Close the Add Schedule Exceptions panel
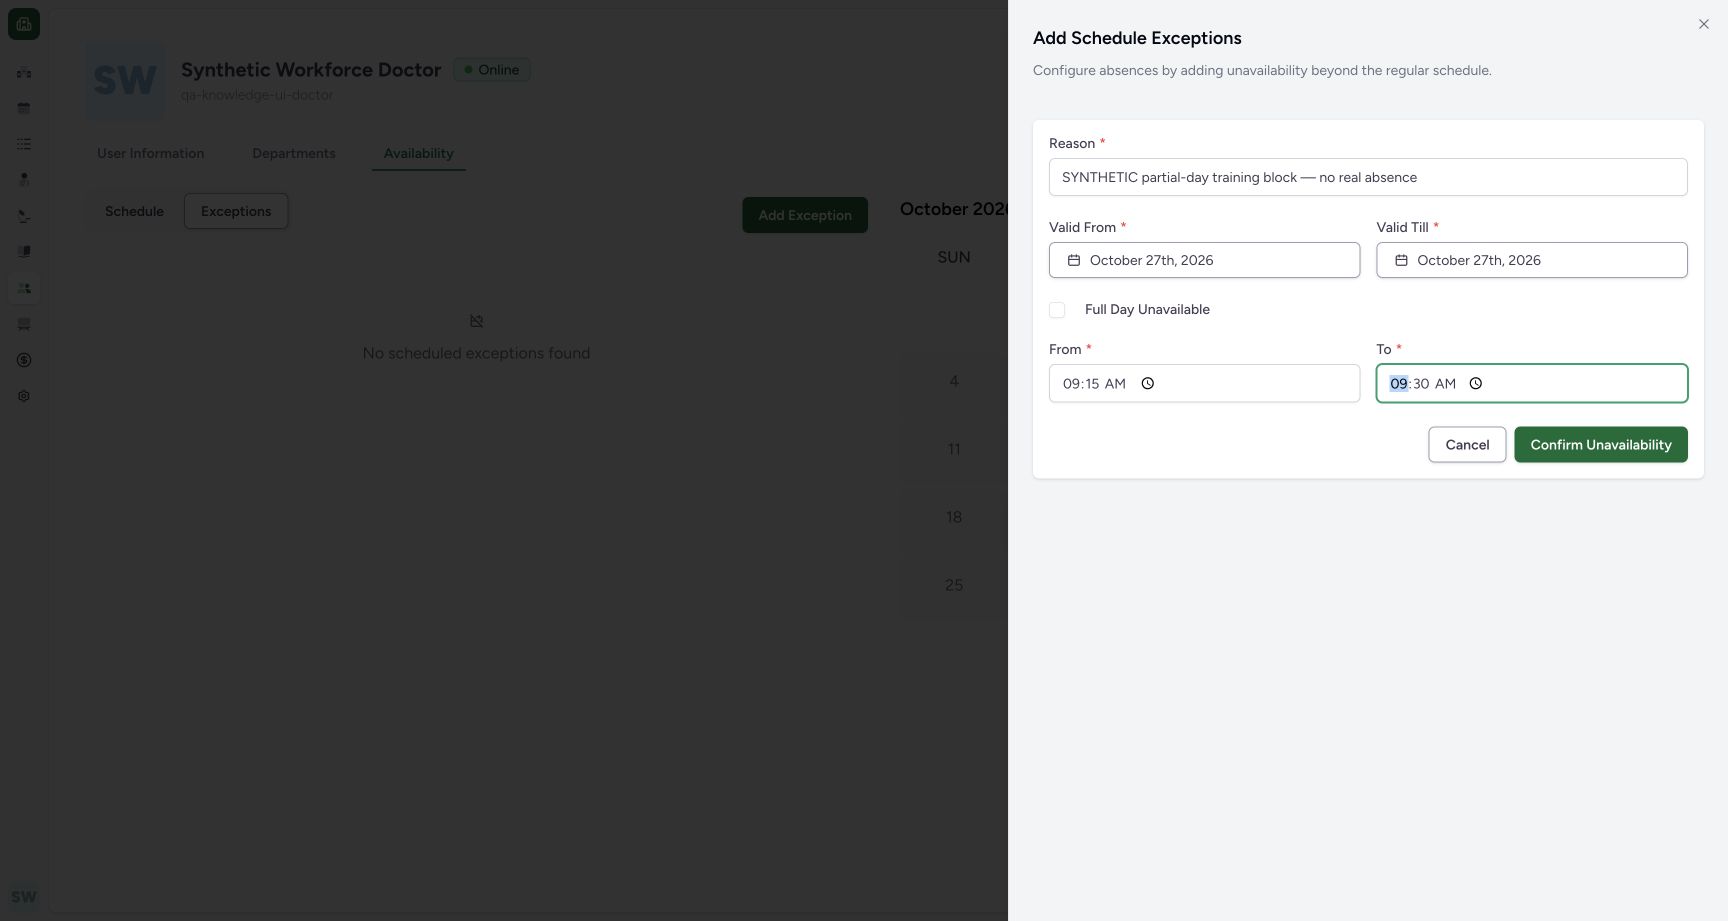 coord(1703,24)
